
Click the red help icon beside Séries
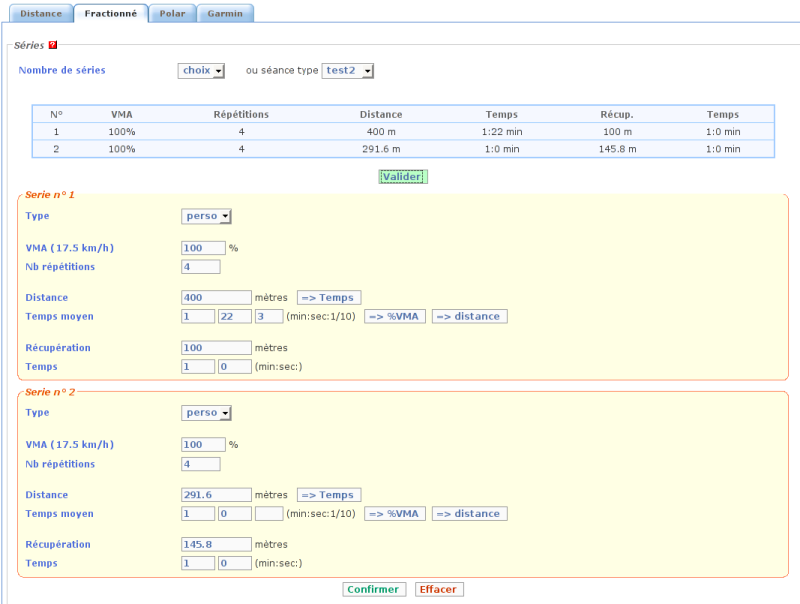point(53,45)
